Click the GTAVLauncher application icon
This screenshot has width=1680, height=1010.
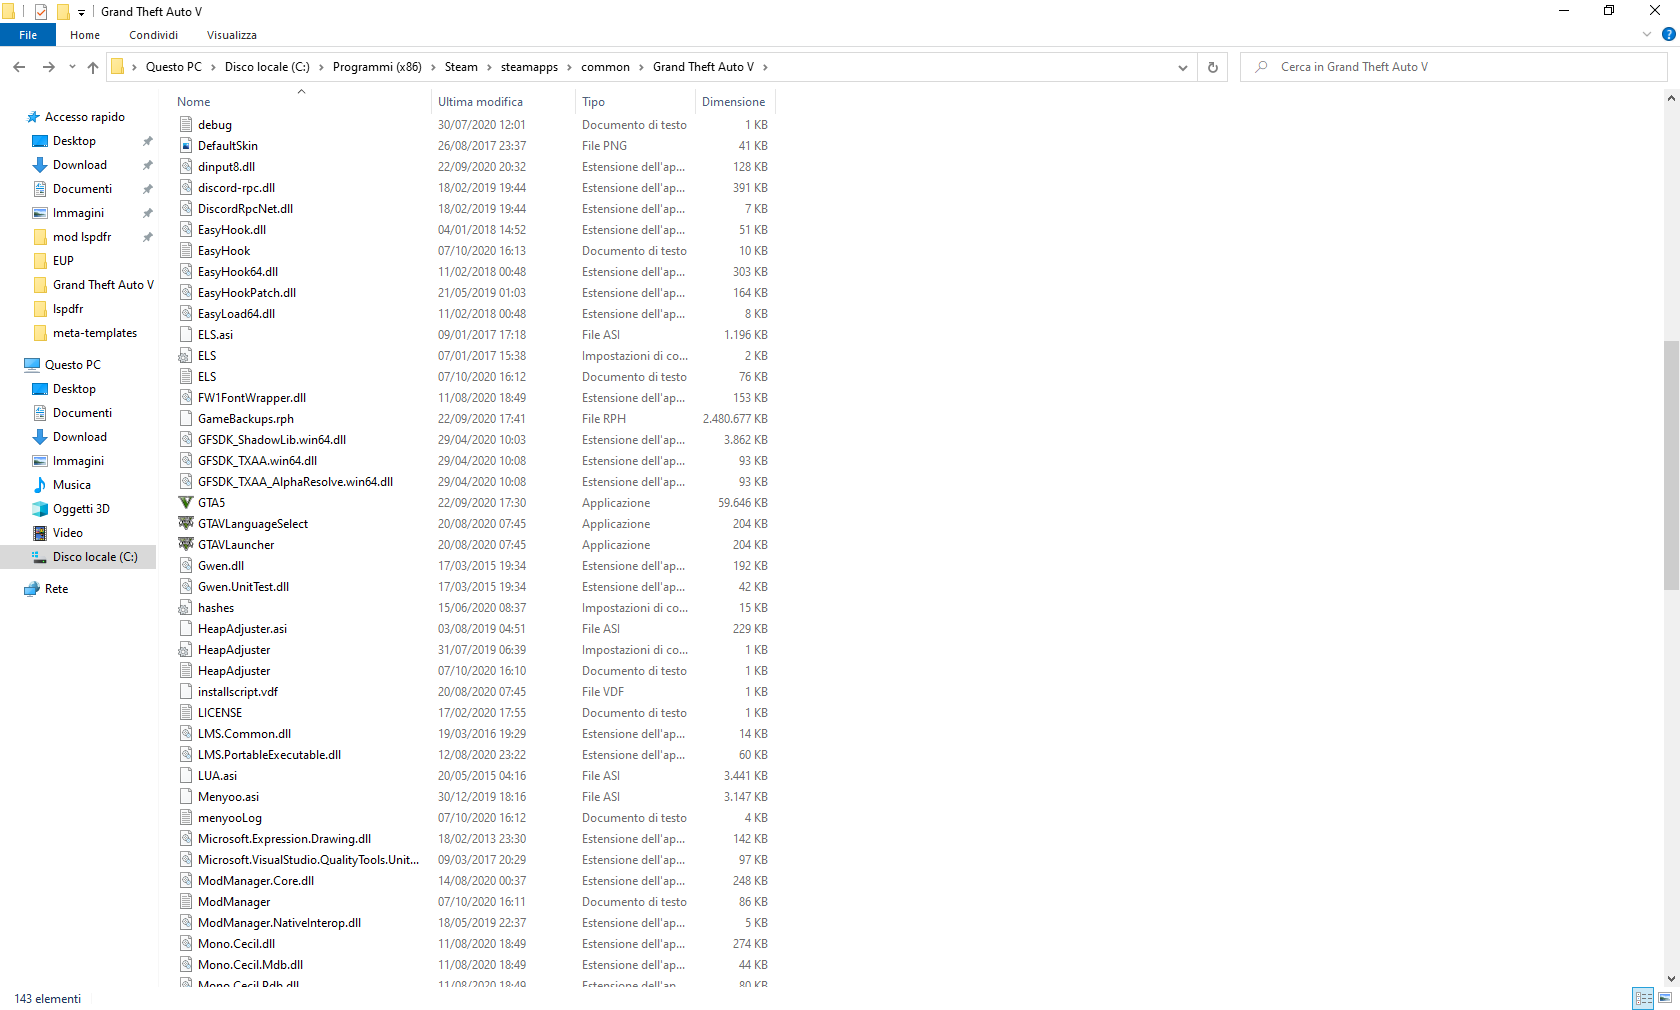186,545
